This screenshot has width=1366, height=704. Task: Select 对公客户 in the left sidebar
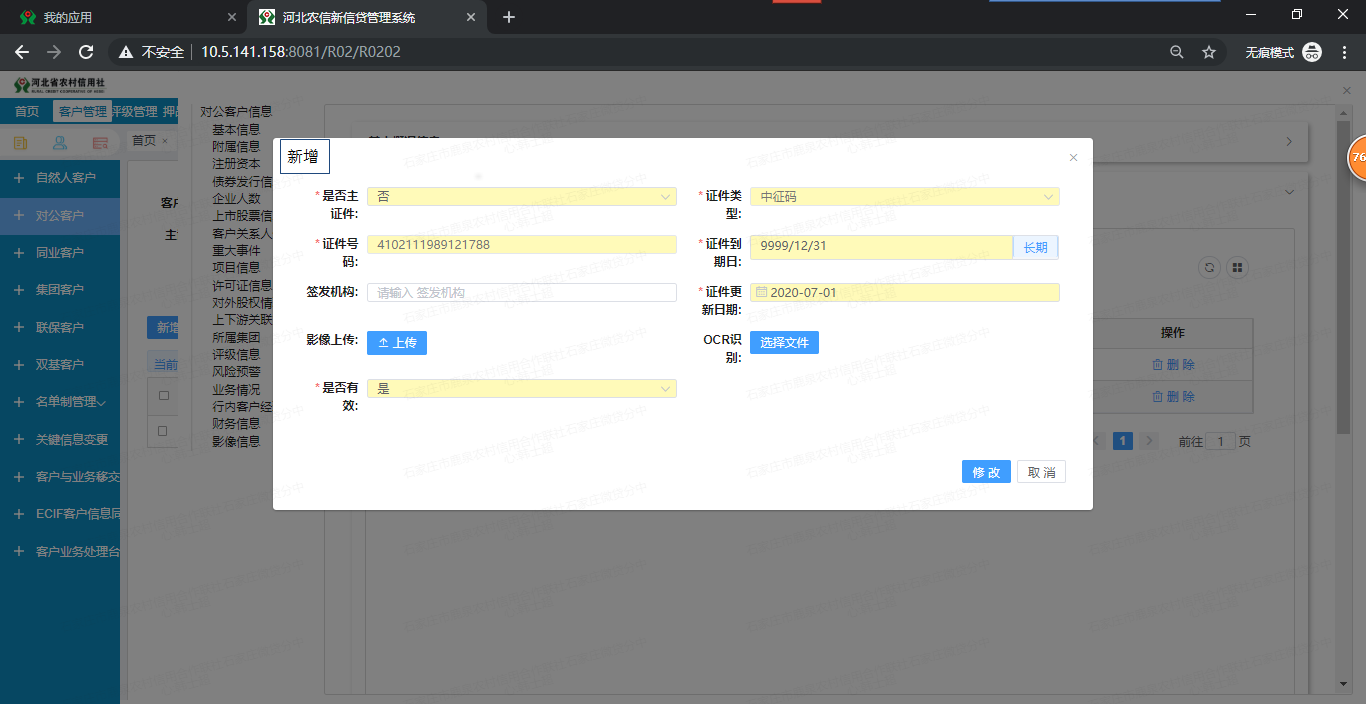[60, 215]
